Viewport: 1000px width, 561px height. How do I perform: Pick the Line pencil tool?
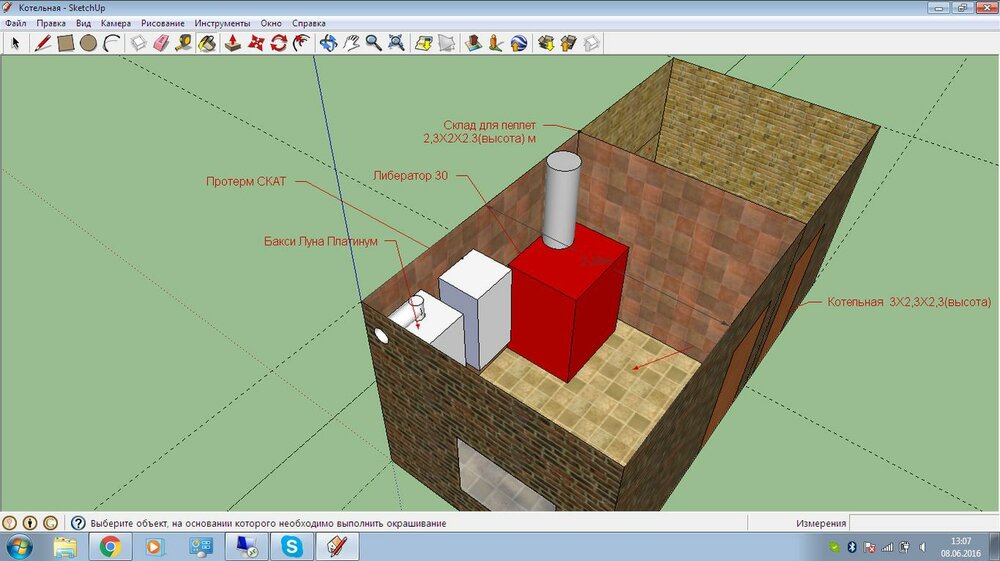pos(42,43)
